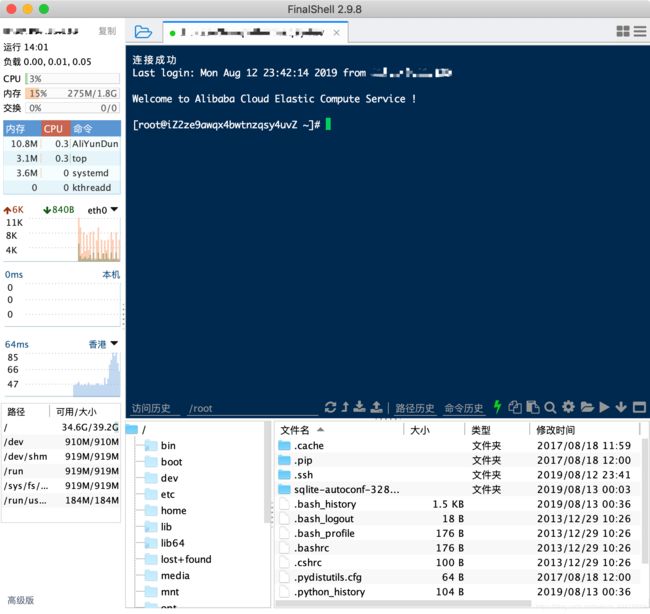Open the hamburger menu icon

640,31
